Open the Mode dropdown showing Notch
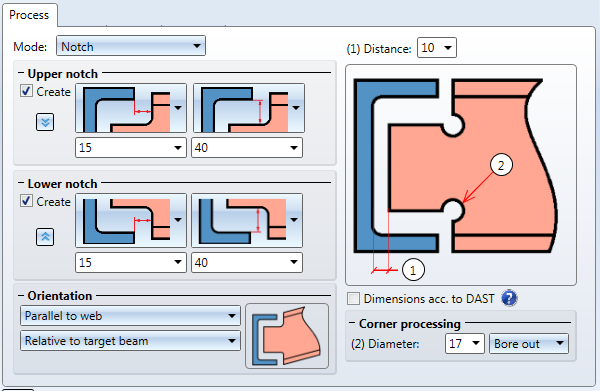The height and width of the screenshot is (391, 600). point(131,46)
